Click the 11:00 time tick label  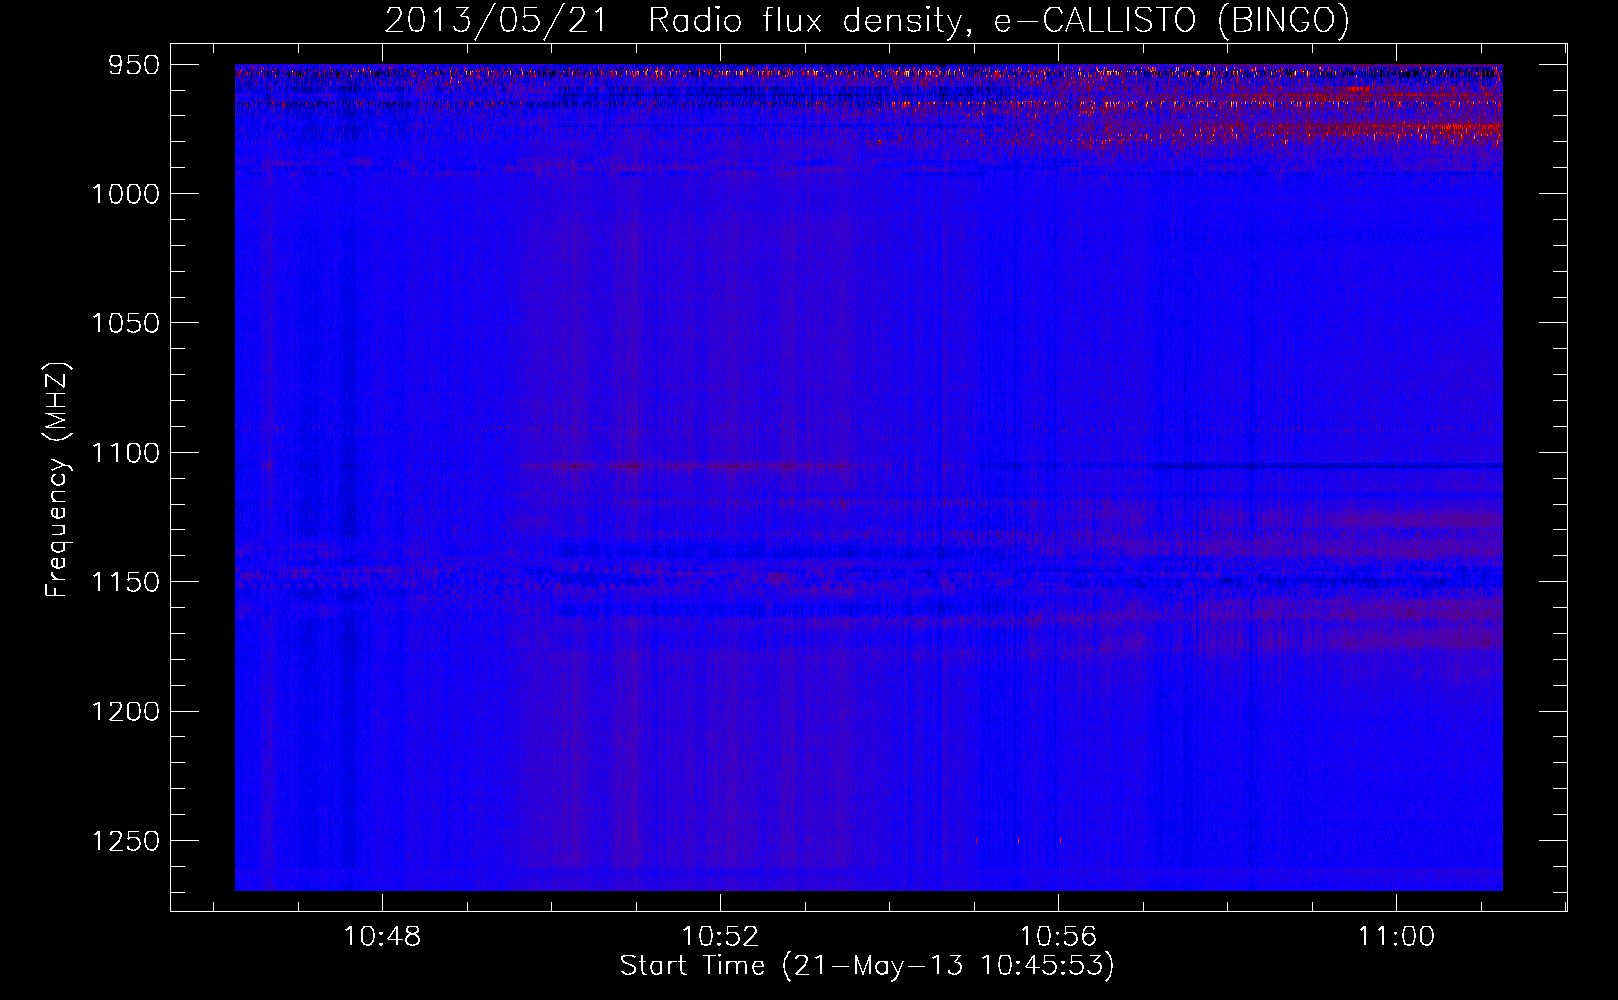tap(1396, 937)
